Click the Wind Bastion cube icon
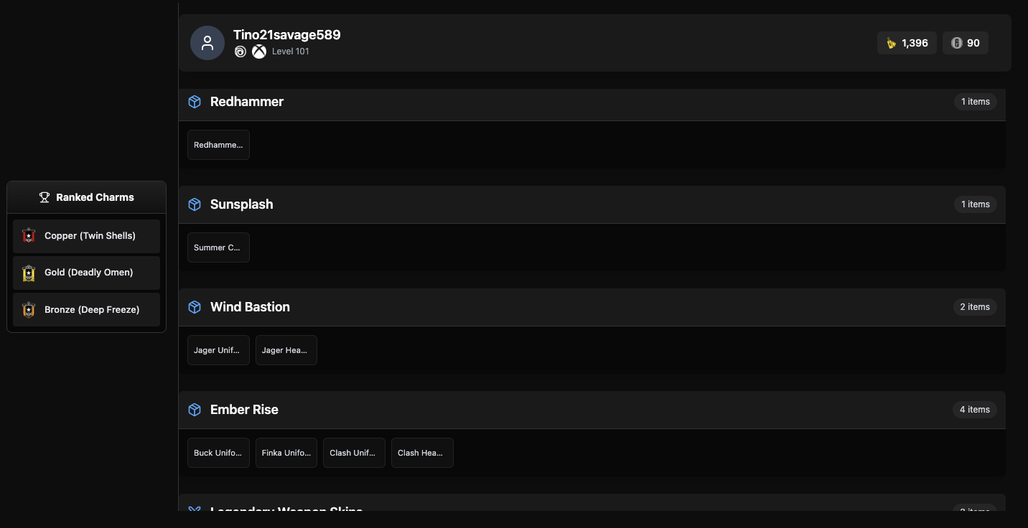This screenshot has height=528, width=1028. [x=194, y=307]
